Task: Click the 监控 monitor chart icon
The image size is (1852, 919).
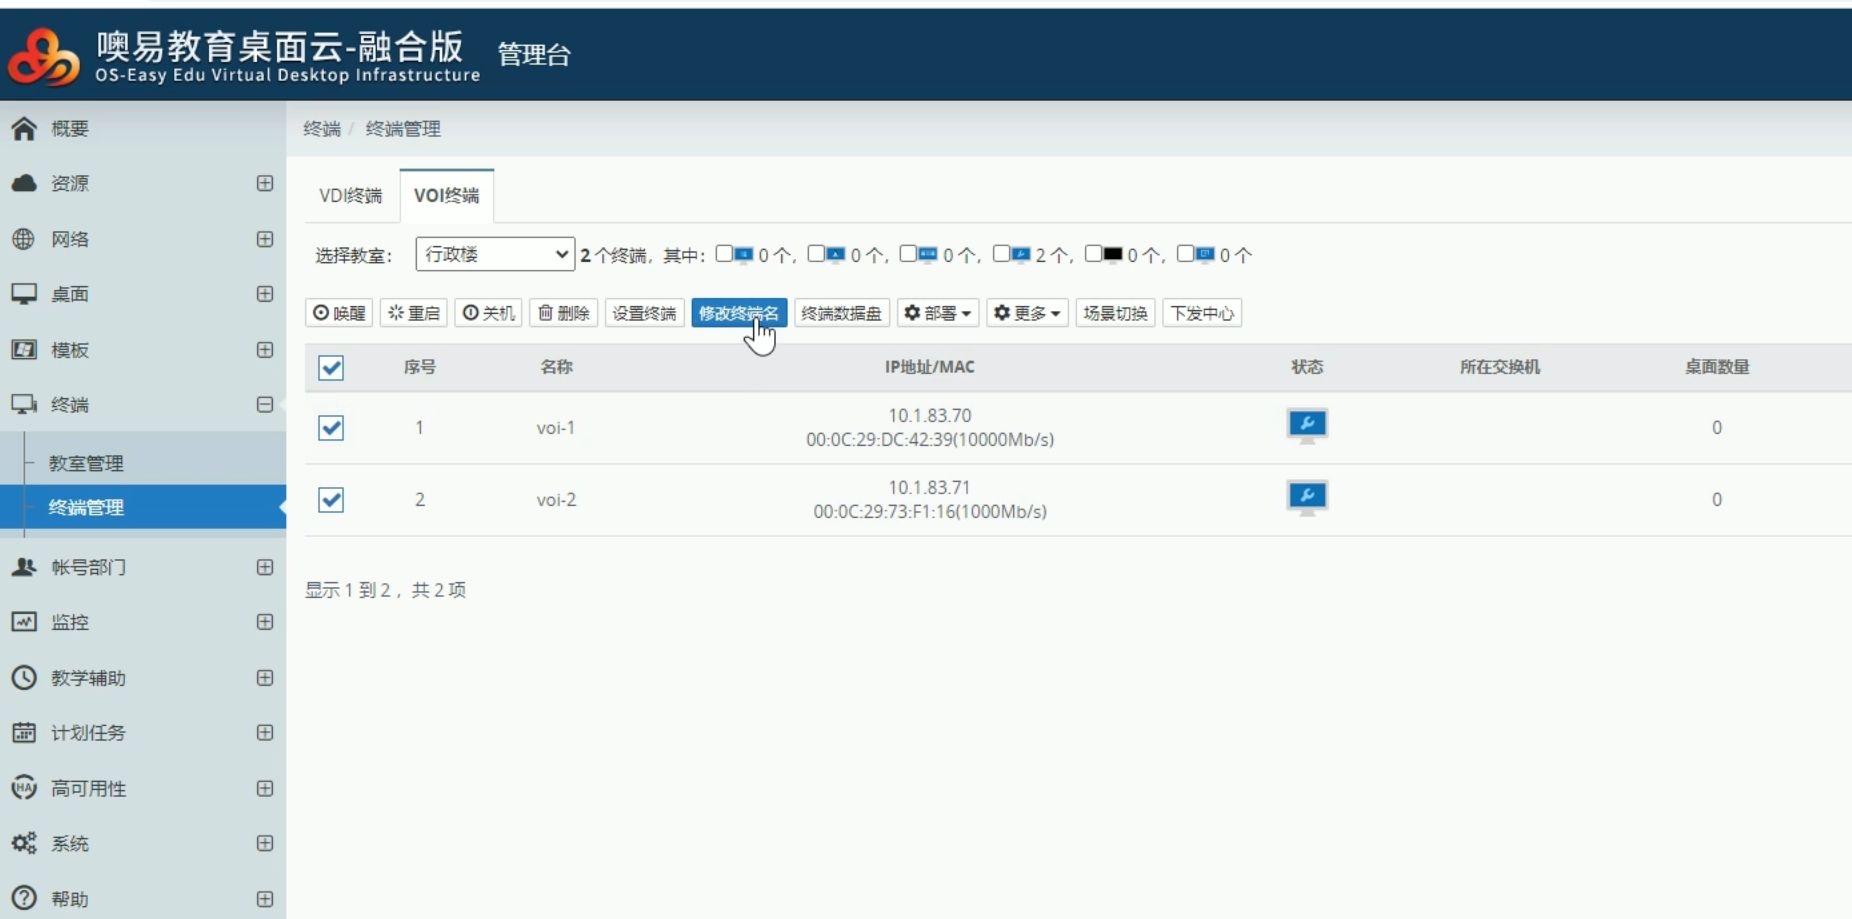Action: pos(24,622)
